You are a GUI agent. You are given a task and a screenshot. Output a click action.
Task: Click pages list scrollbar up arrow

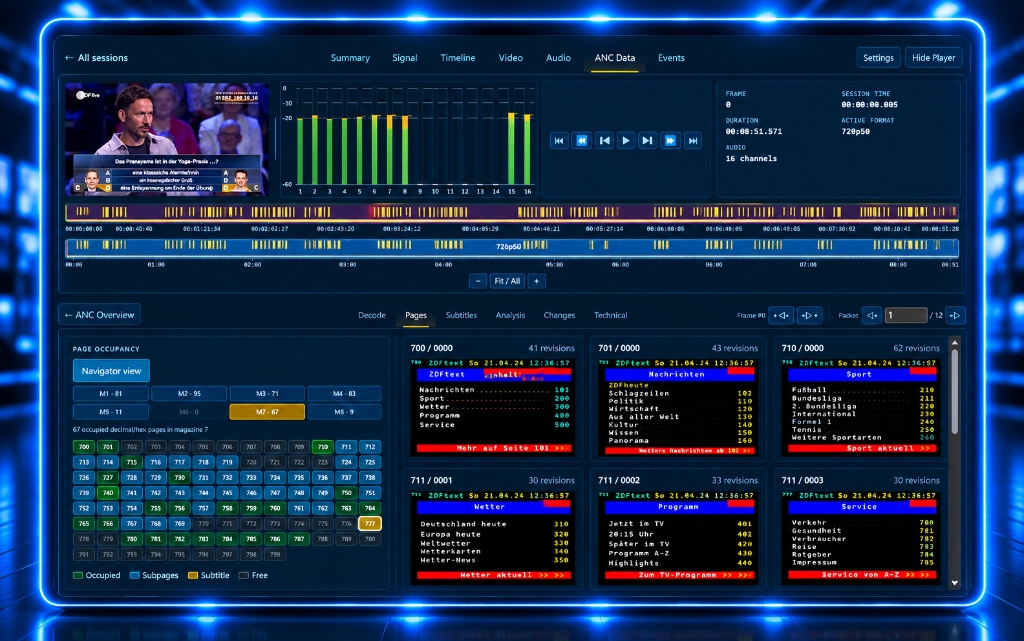coord(955,343)
